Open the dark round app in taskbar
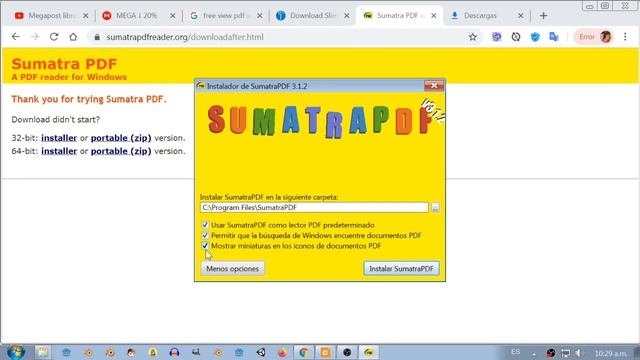The height and width of the screenshot is (360, 640). point(347,352)
